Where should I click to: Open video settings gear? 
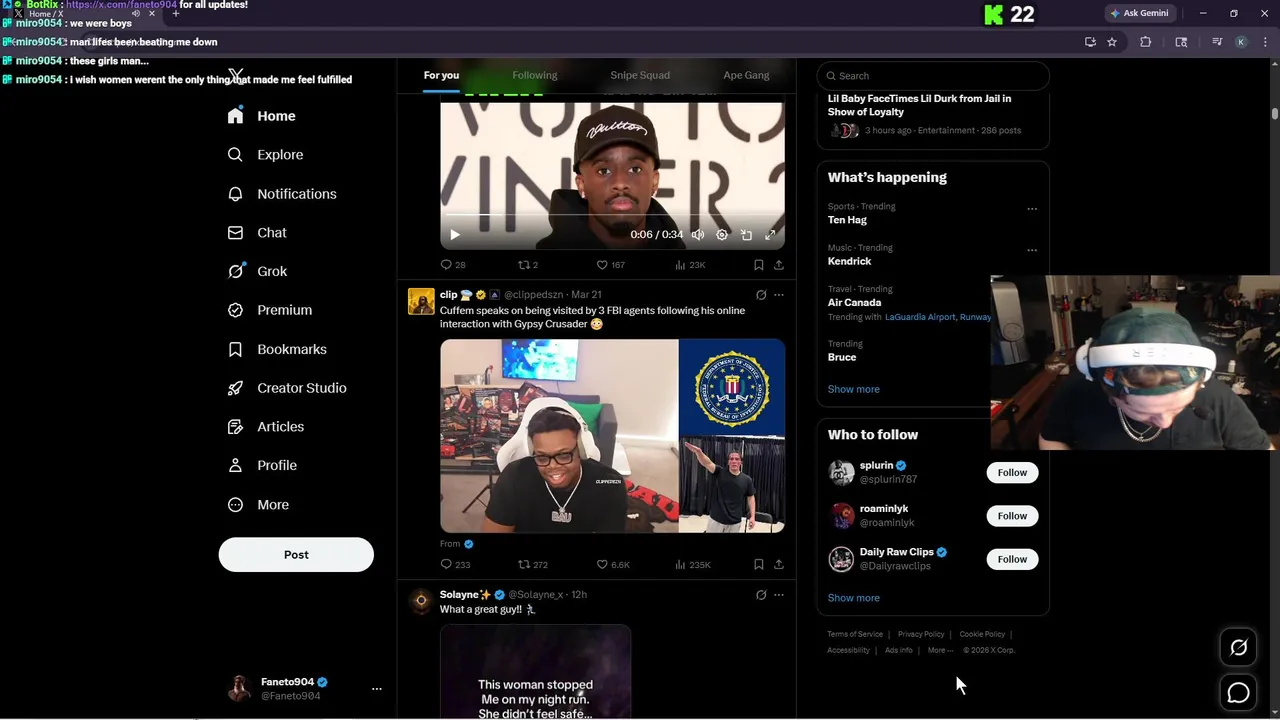pyautogui.click(x=722, y=235)
